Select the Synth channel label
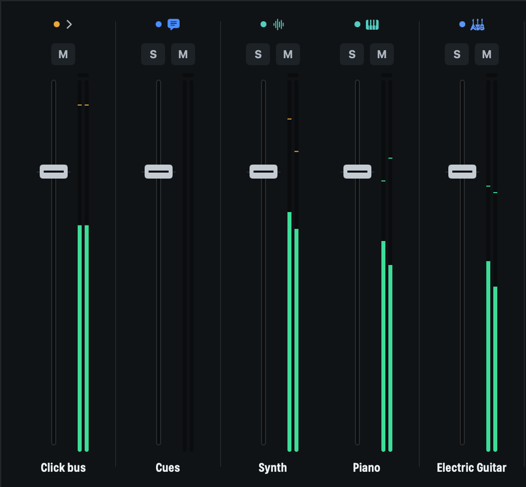Viewport: 526px width, 487px height. (x=273, y=468)
